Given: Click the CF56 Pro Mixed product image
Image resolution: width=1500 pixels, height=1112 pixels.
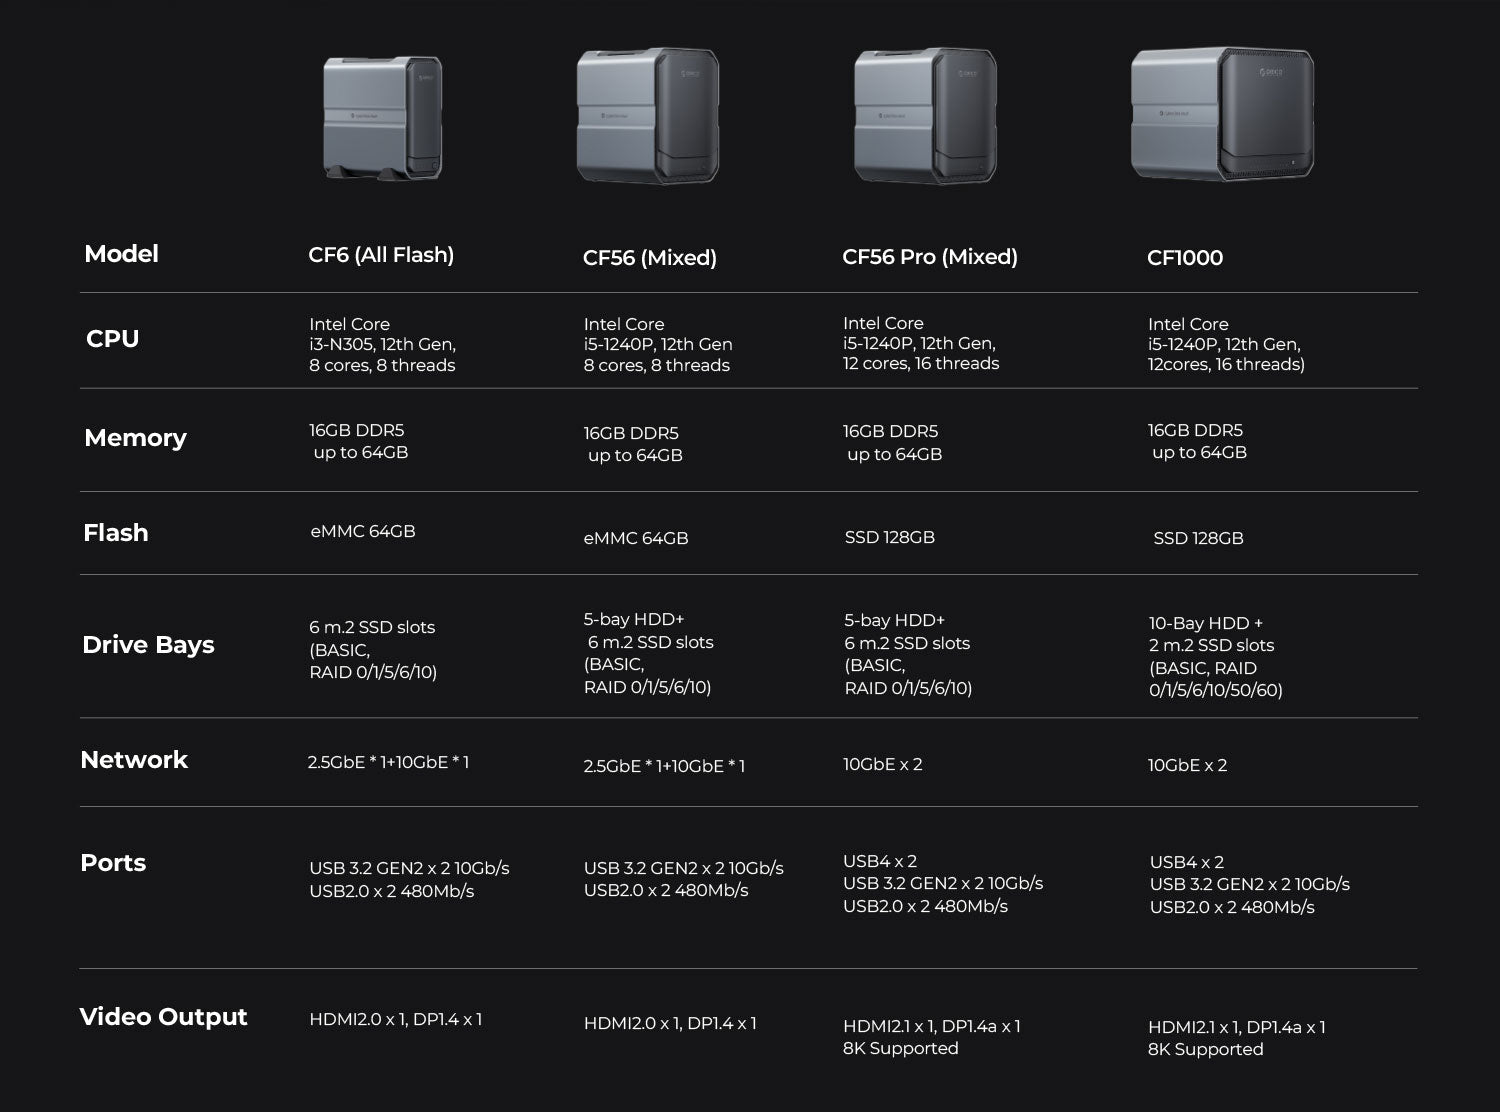Looking at the screenshot, I should 925,116.
